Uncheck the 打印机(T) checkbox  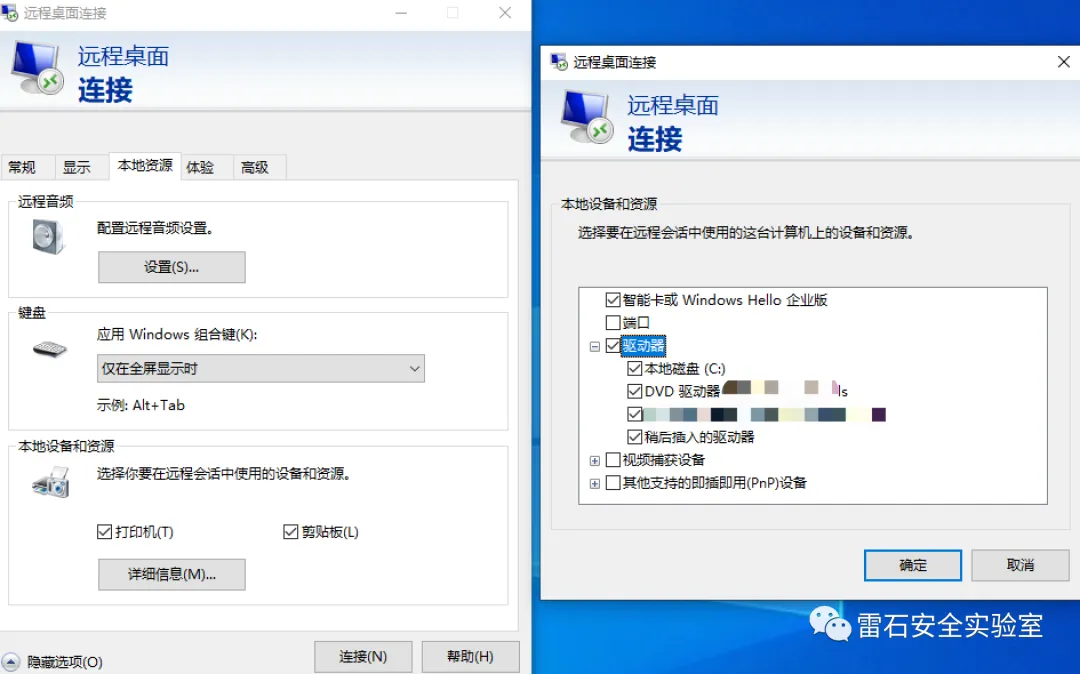[x=104, y=531]
